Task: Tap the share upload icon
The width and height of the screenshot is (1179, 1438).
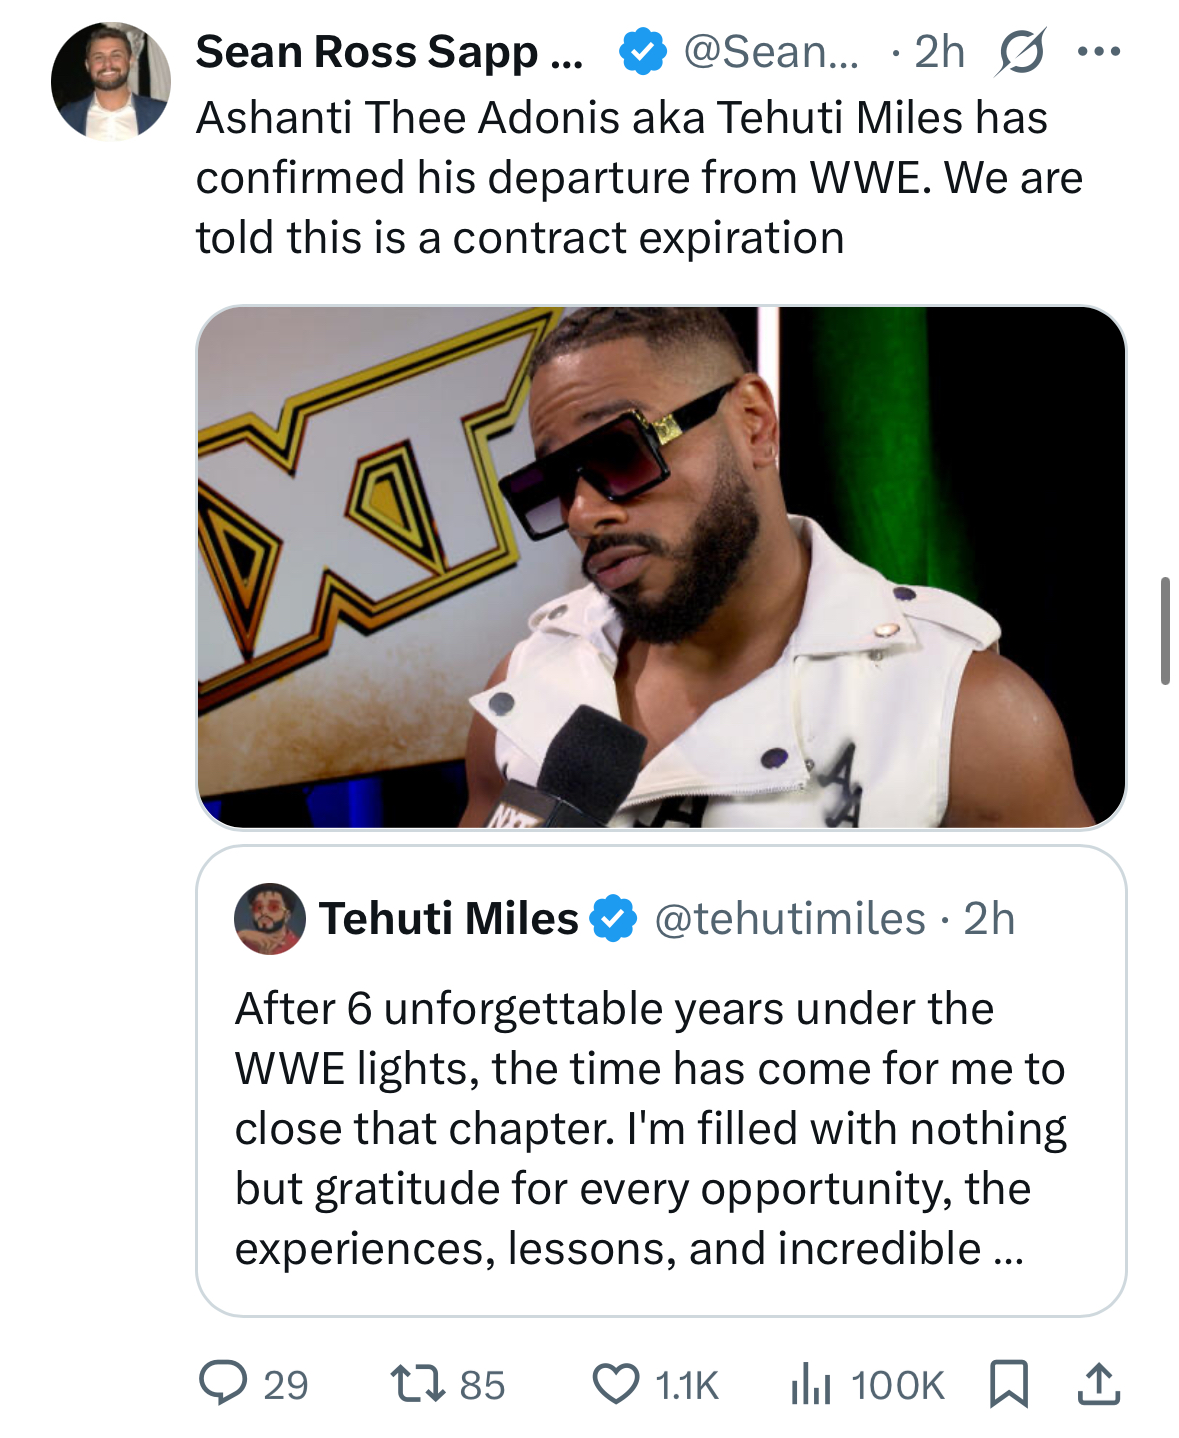Action: point(1098,1384)
